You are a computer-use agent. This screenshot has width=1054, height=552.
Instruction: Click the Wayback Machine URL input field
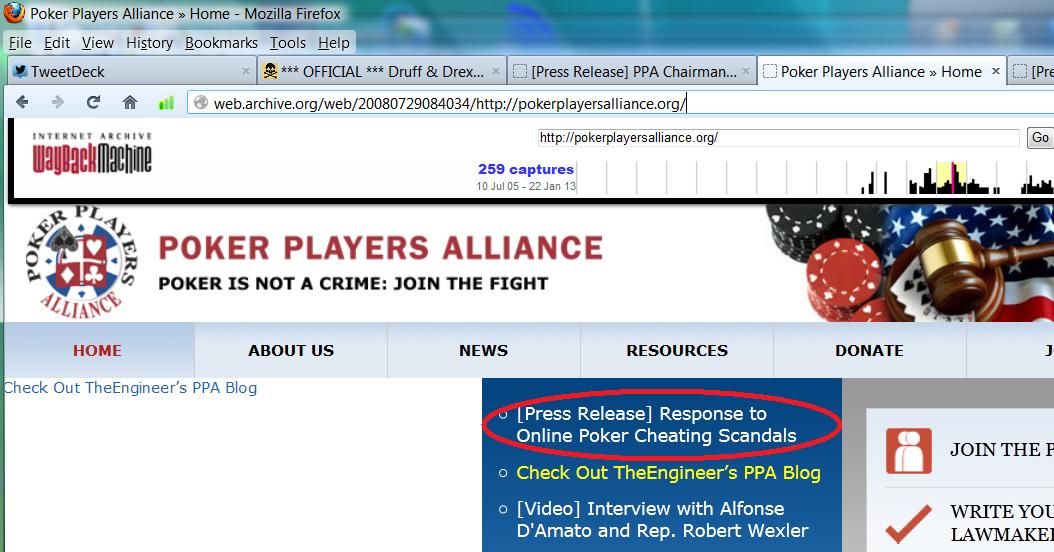(x=778, y=138)
